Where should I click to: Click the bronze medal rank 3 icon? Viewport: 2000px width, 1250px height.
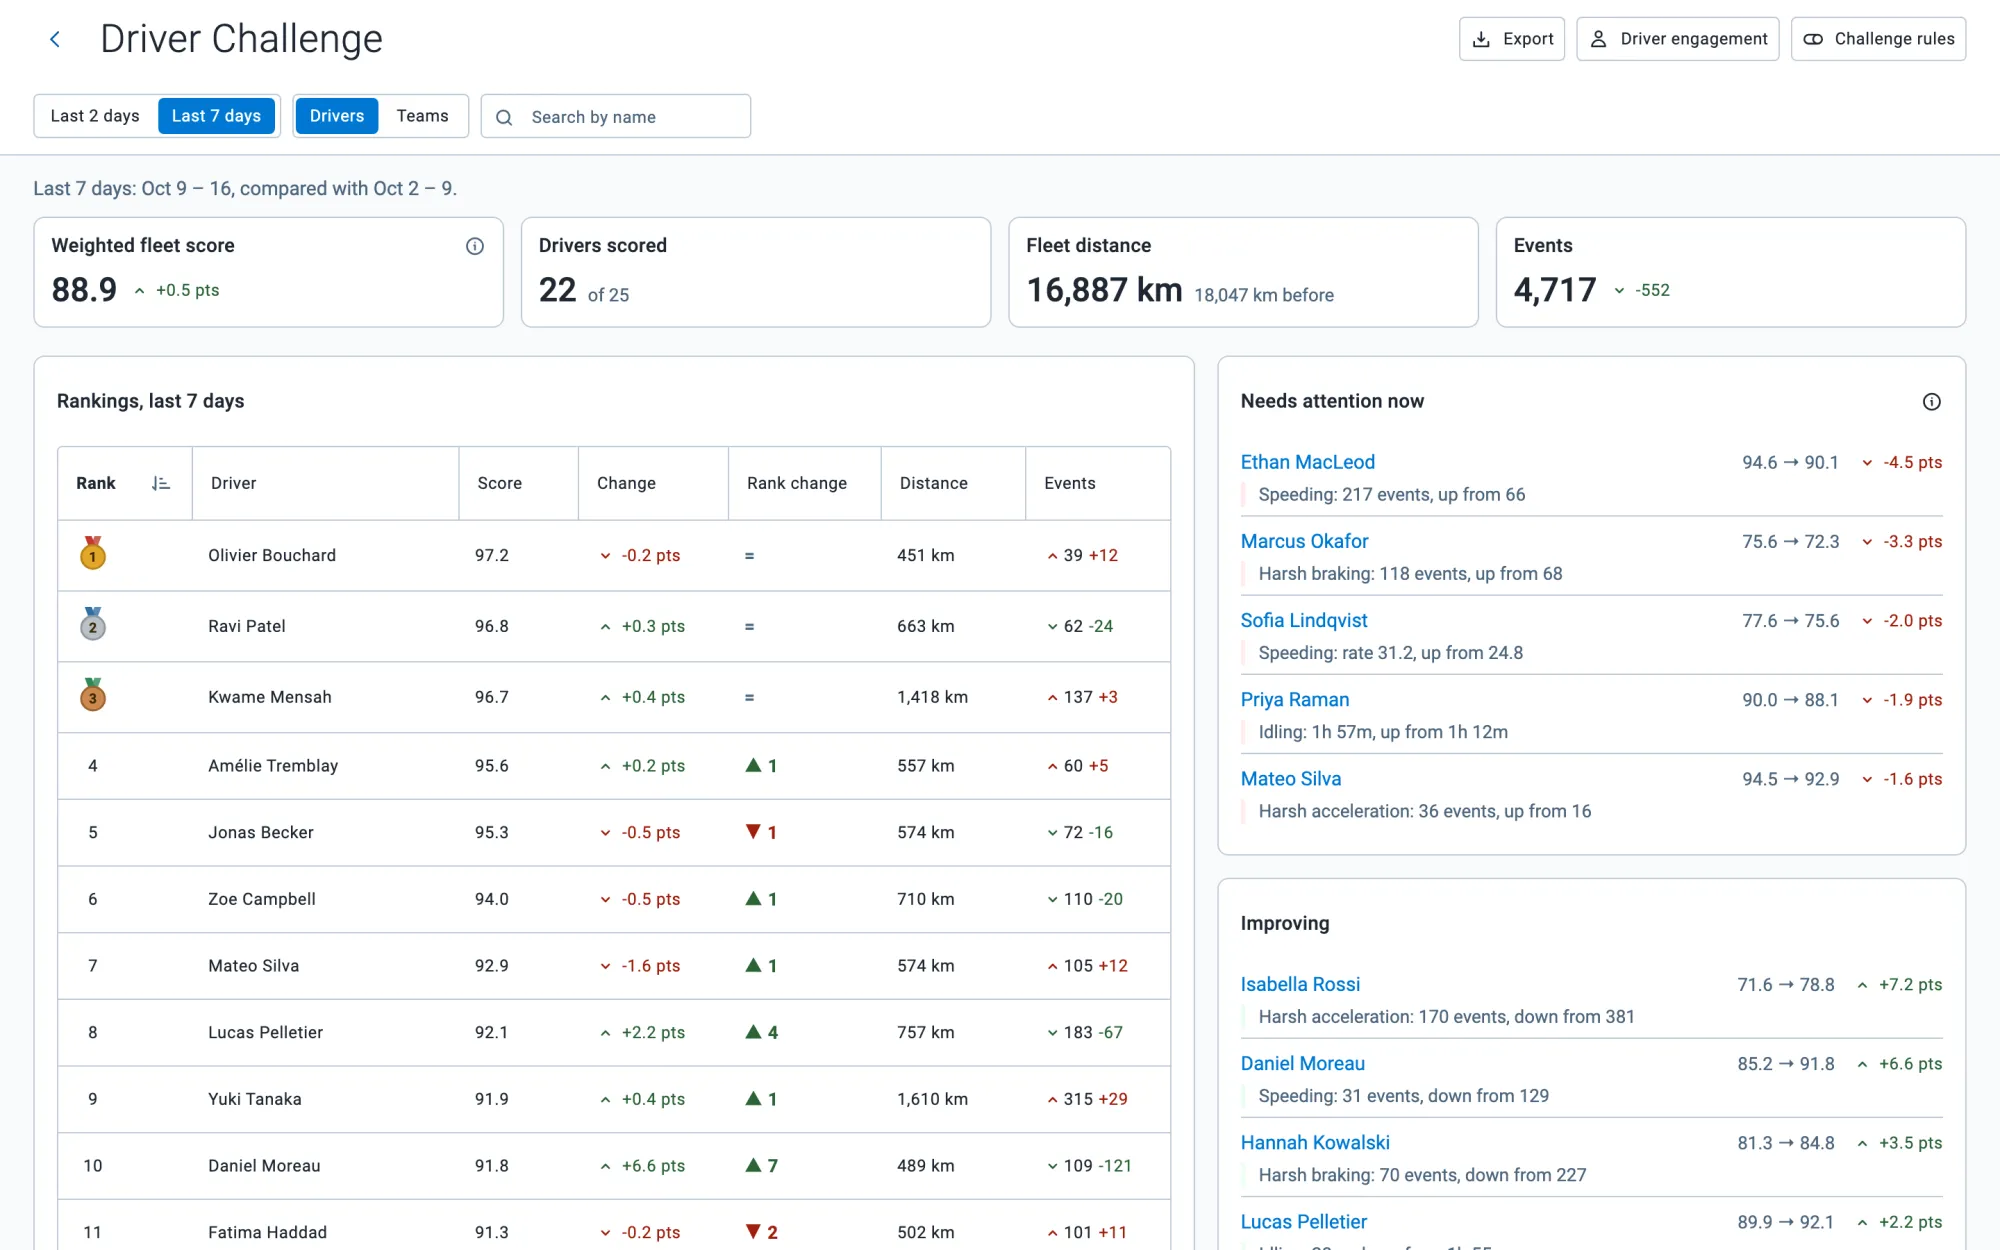click(x=93, y=695)
